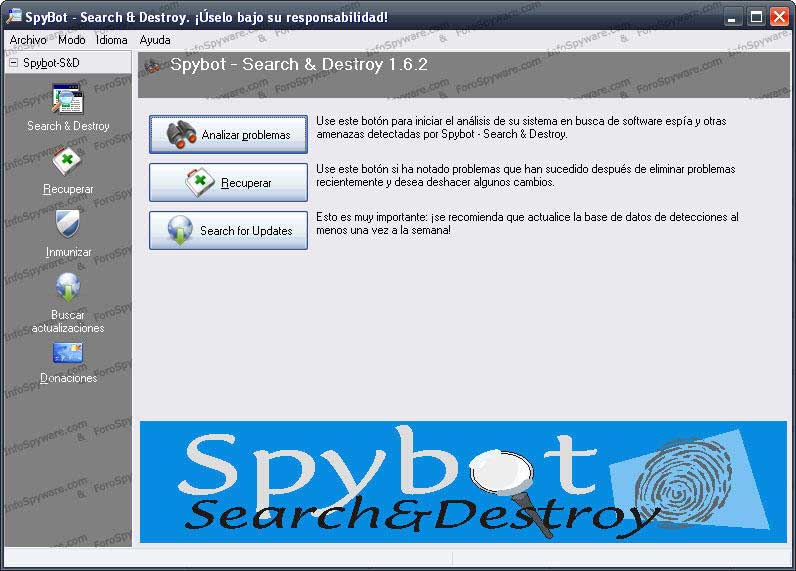Open the Archivo menu
The image size is (796, 571).
pyautogui.click(x=28, y=40)
